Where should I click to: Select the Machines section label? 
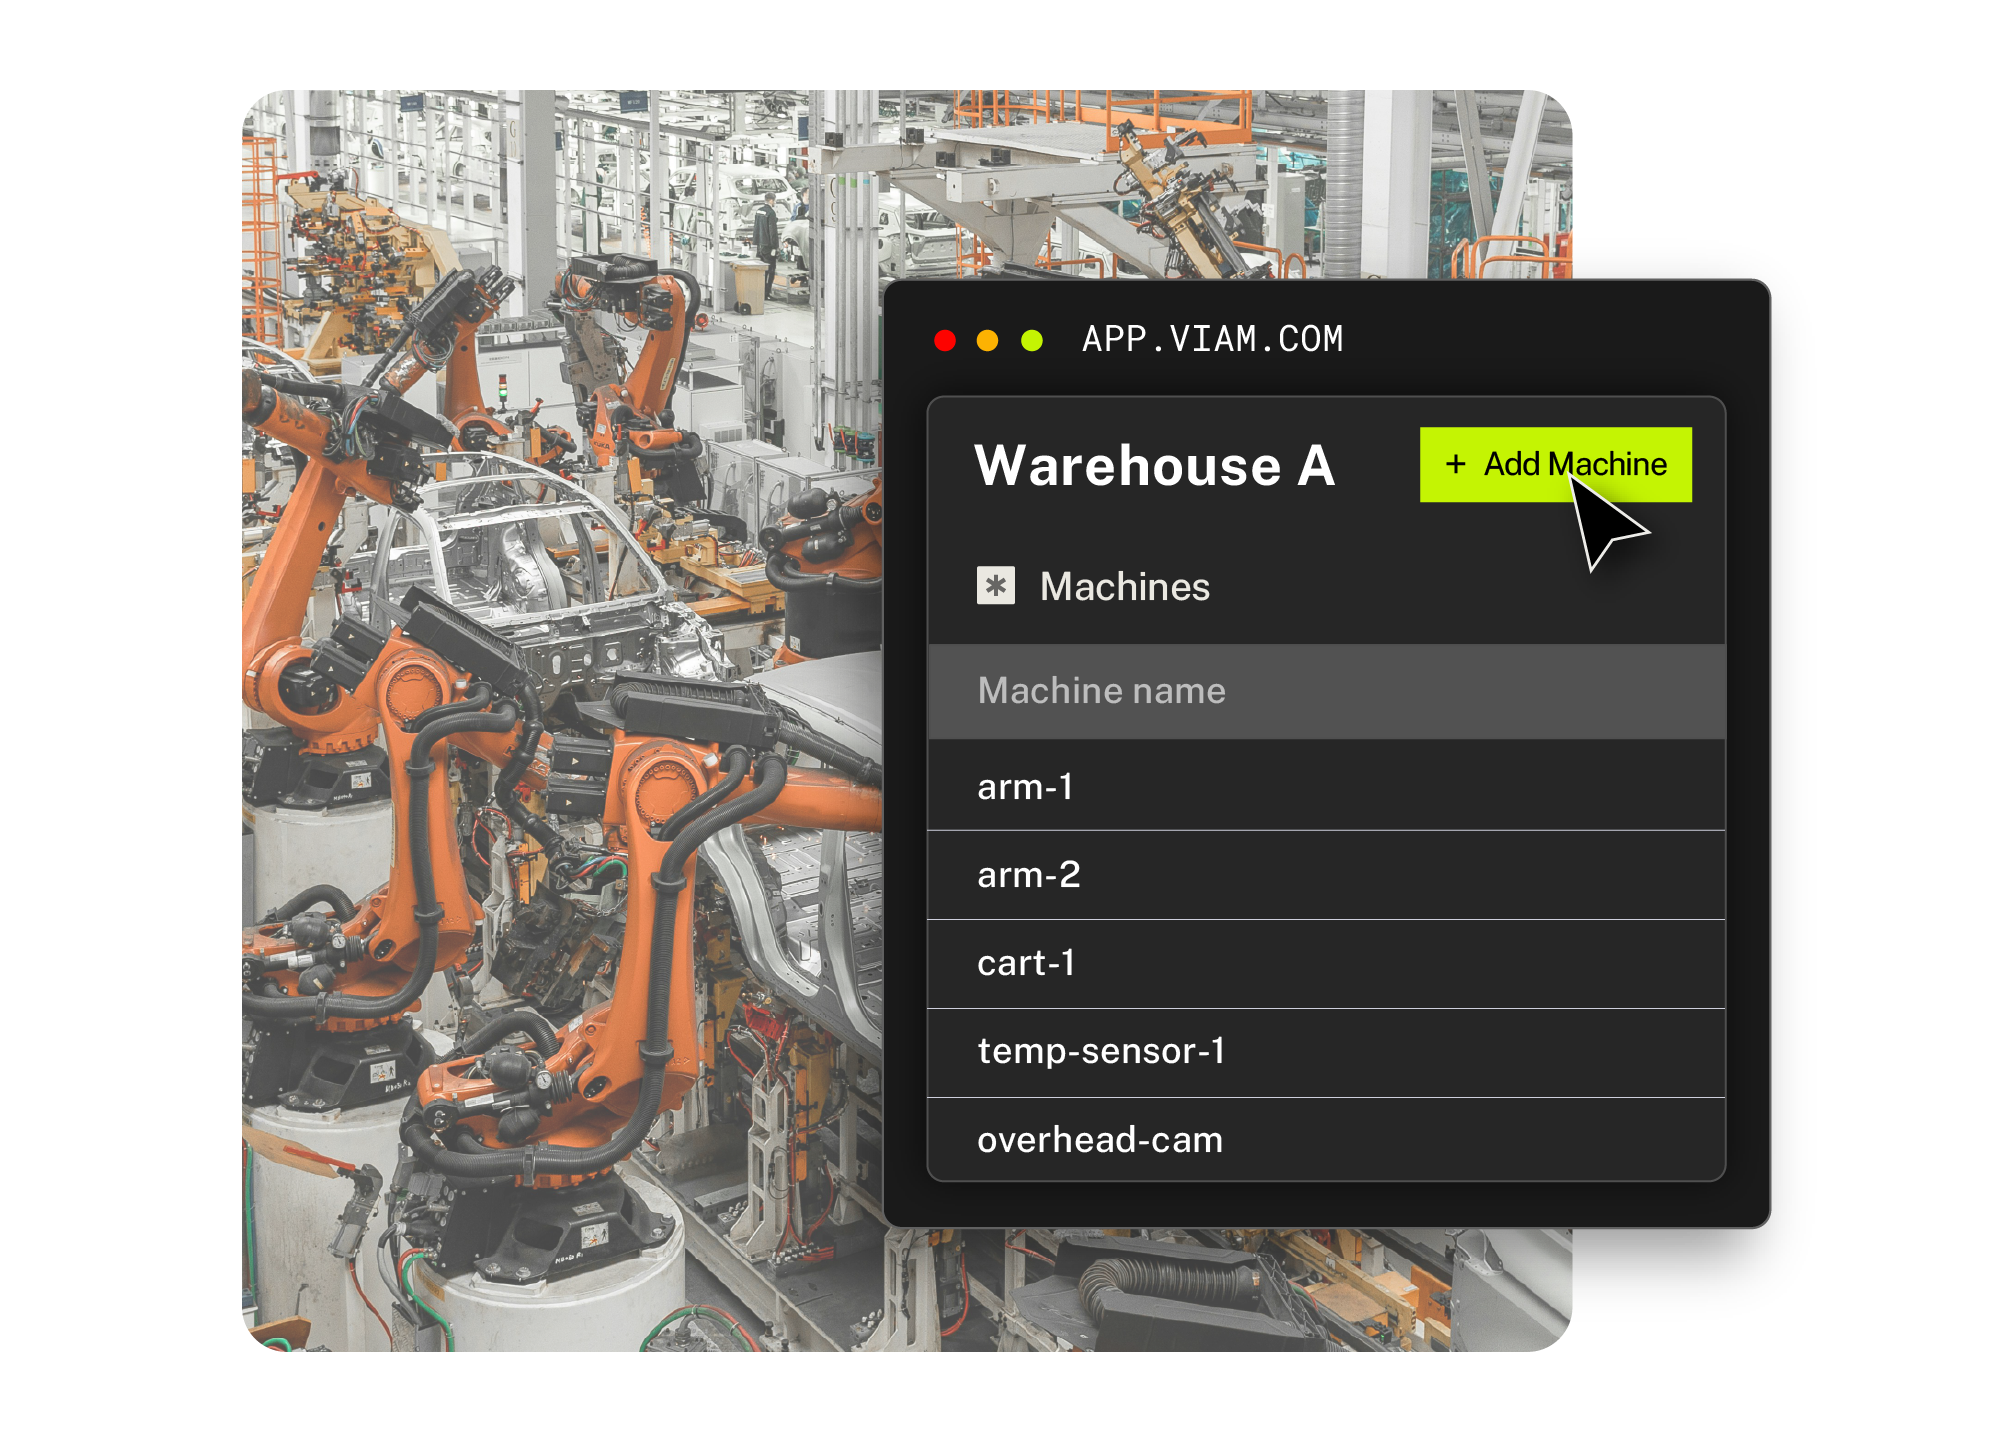click(1124, 587)
